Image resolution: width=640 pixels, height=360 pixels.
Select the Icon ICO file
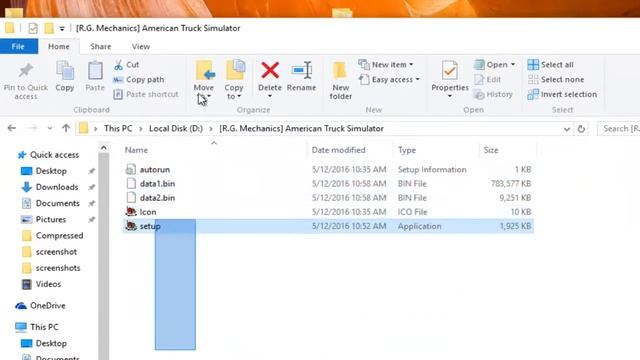328,212
